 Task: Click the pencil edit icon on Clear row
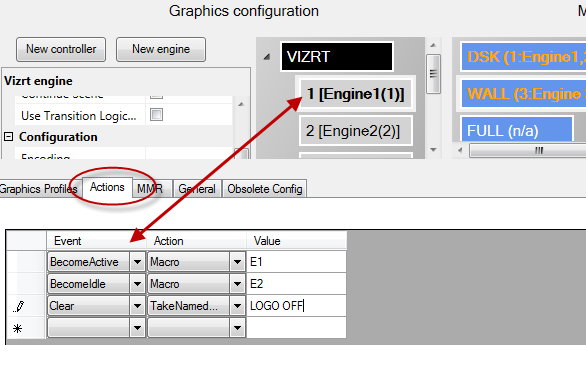point(19,306)
